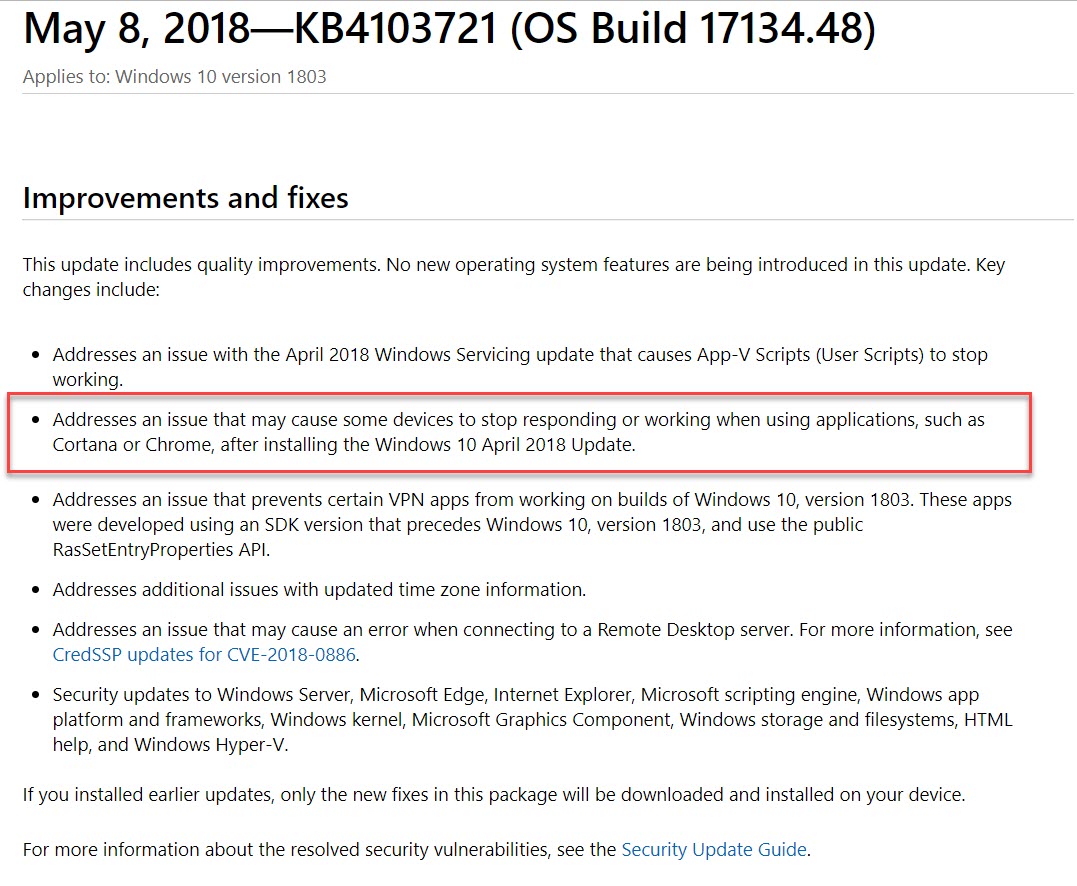The height and width of the screenshot is (886, 1077).
Task: Click the 'Applies to: Windows 10 version 1803' line
Action: tap(174, 77)
